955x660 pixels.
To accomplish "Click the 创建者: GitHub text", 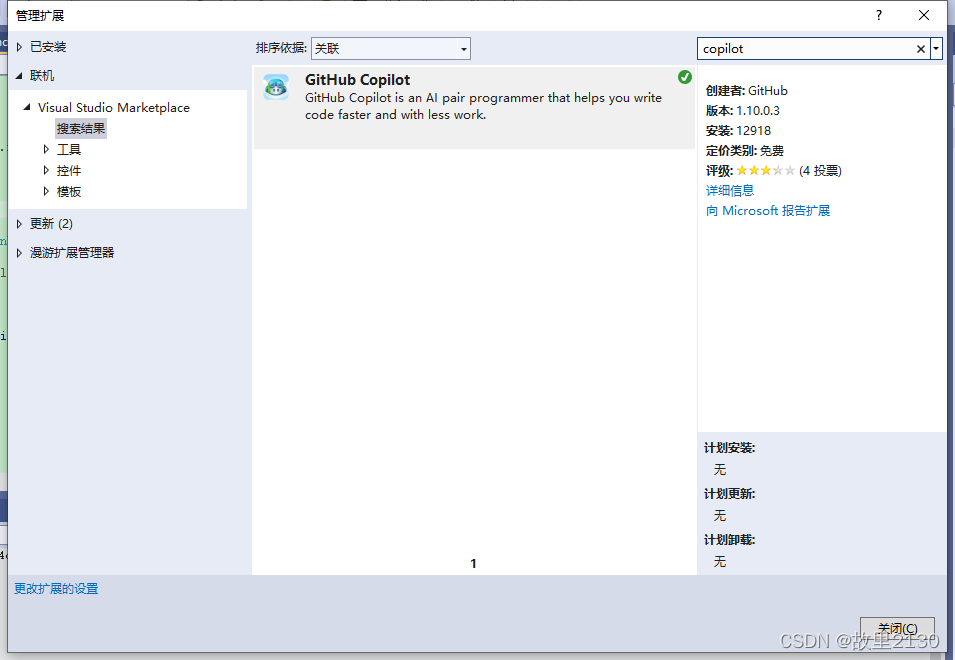I will pyautogui.click(x=747, y=91).
